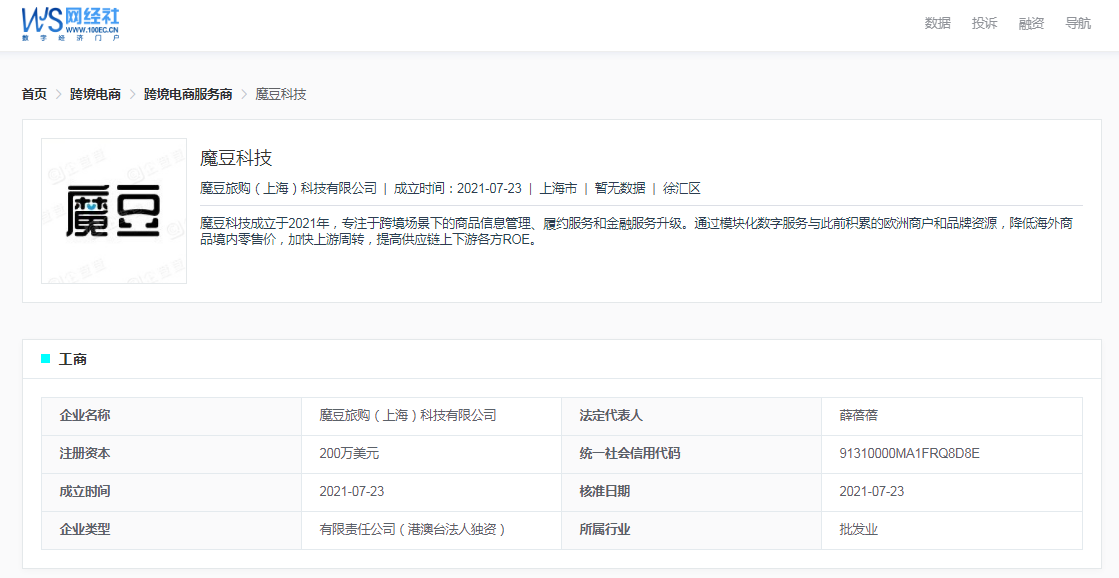Click the 成立时间 label in table

pyautogui.click(x=171, y=492)
